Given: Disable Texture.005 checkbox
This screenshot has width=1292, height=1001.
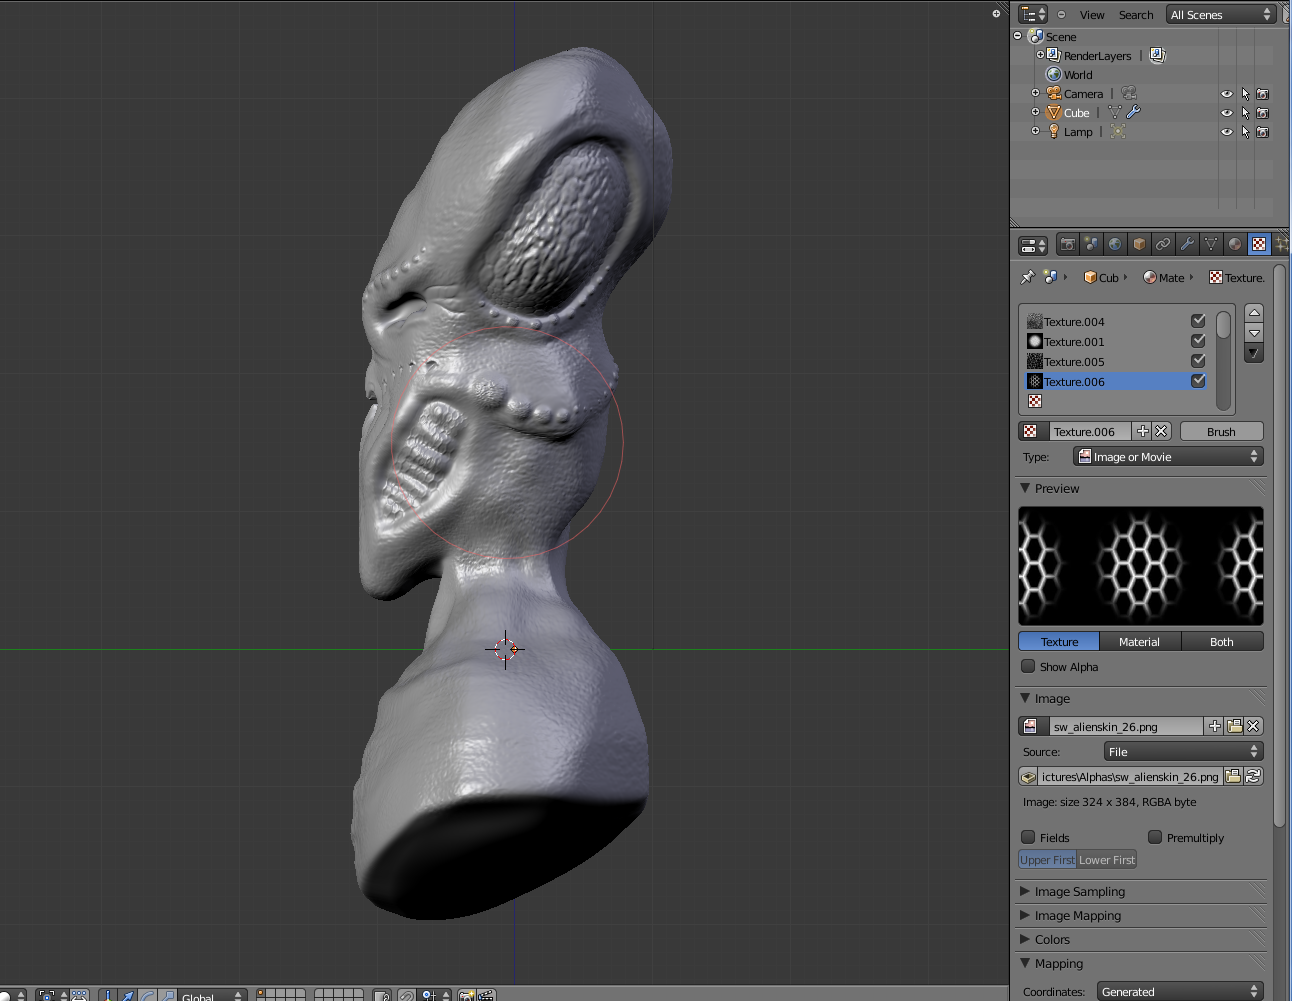Looking at the screenshot, I should tap(1198, 361).
